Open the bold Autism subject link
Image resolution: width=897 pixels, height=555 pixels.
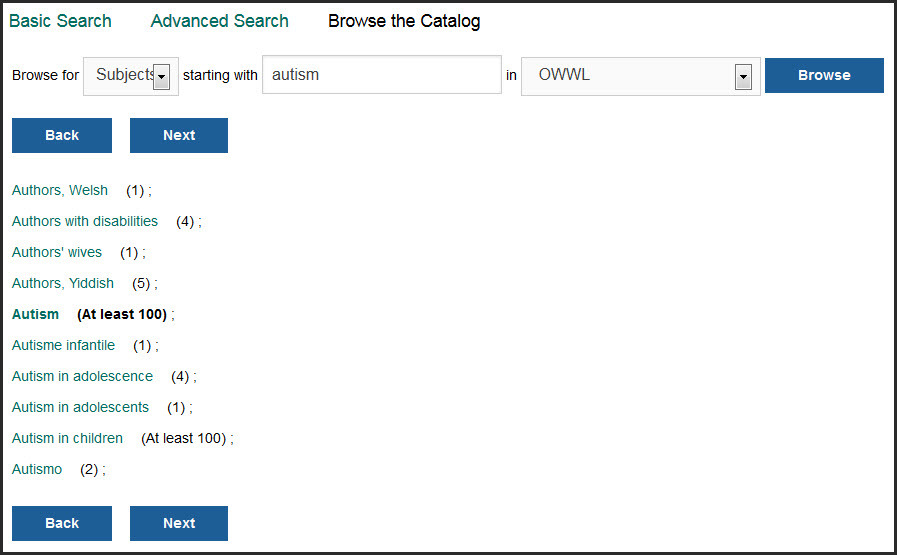point(35,314)
